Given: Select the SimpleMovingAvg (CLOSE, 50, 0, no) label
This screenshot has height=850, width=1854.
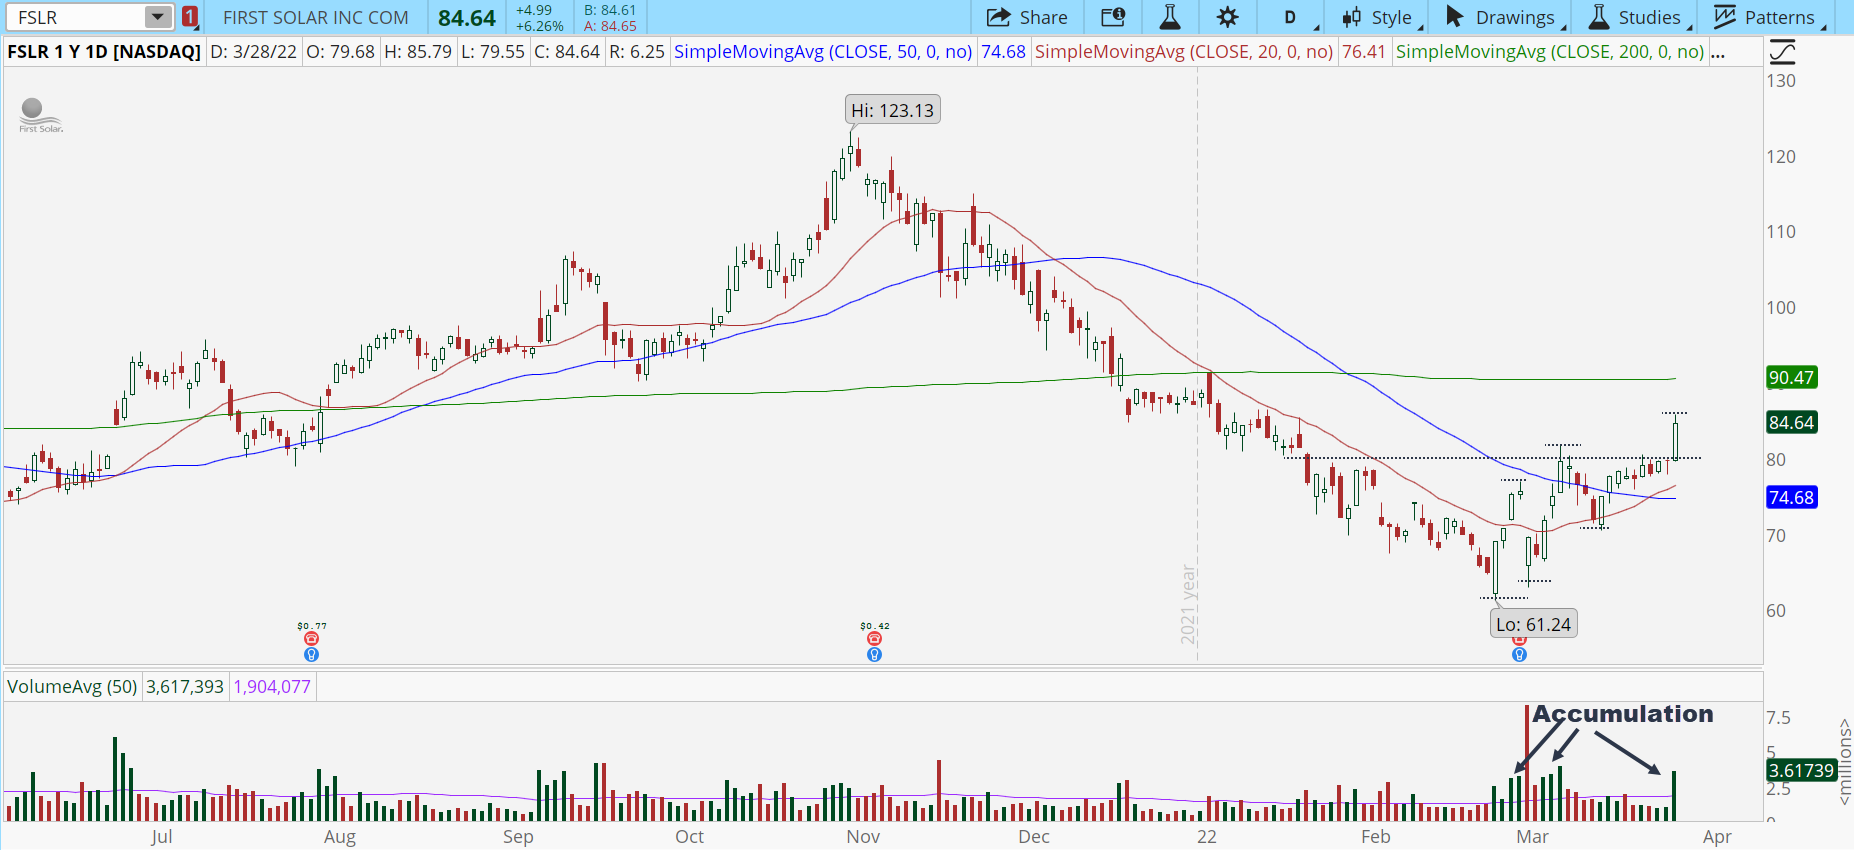Looking at the screenshot, I should tap(823, 52).
